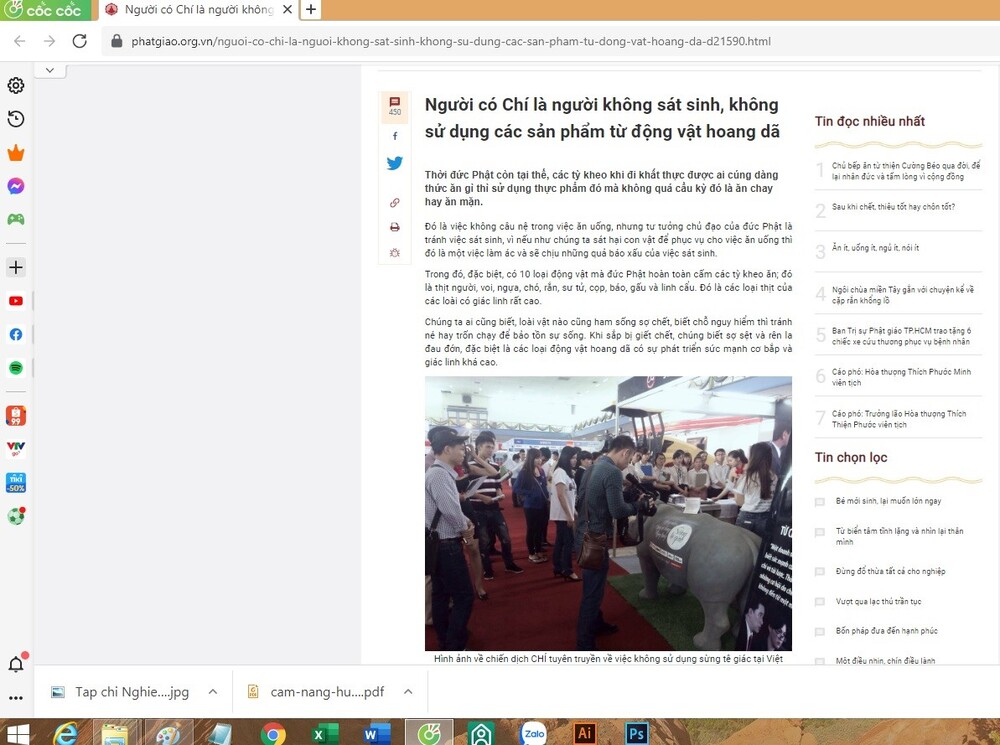Viewport: 1000px width, 745px height.
Task: Close the Người có Chí tab
Action: click(x=288, y=10)
